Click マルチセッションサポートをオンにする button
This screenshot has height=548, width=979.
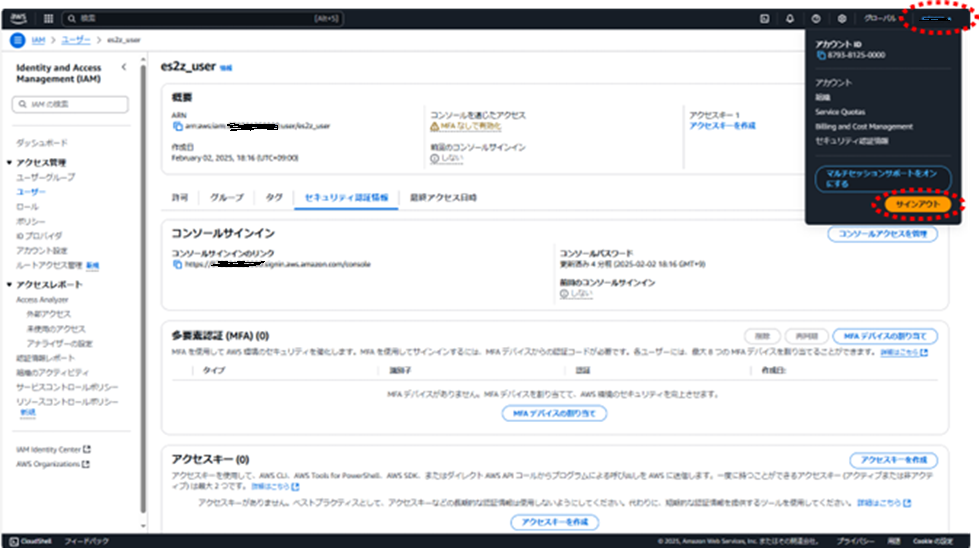pos(882,179)
